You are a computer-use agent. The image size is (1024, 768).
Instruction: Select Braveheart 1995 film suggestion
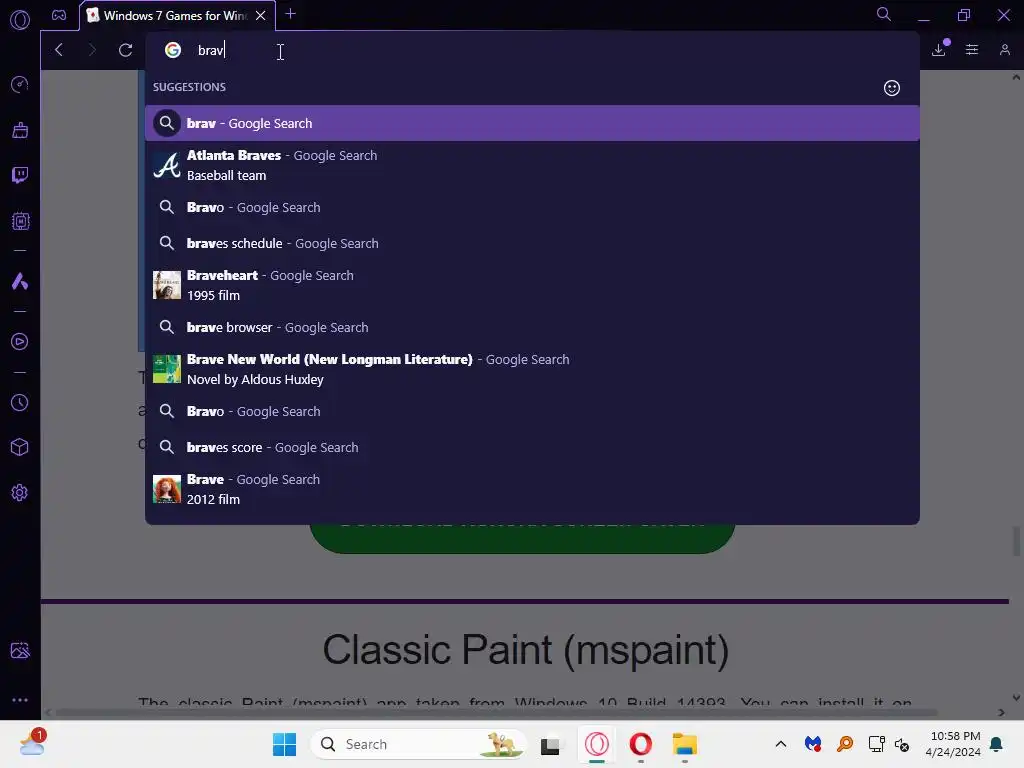point(532,285)
